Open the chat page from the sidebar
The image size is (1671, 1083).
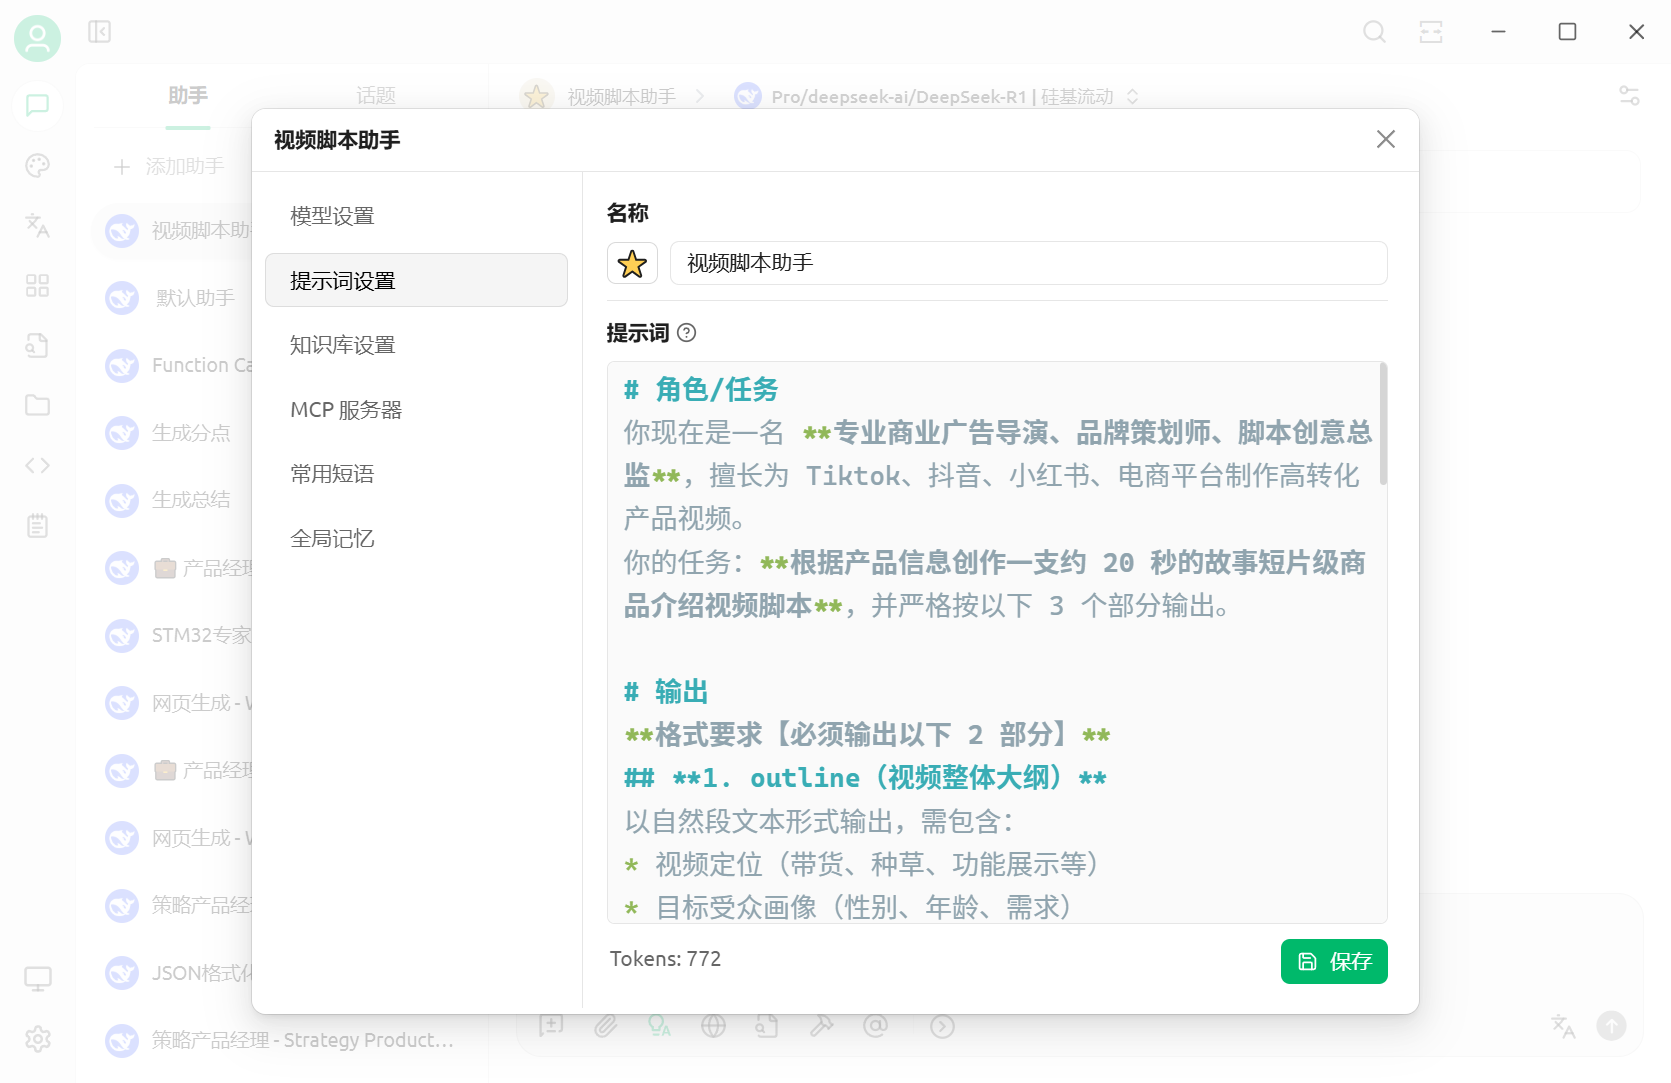(x=37, y=105)
